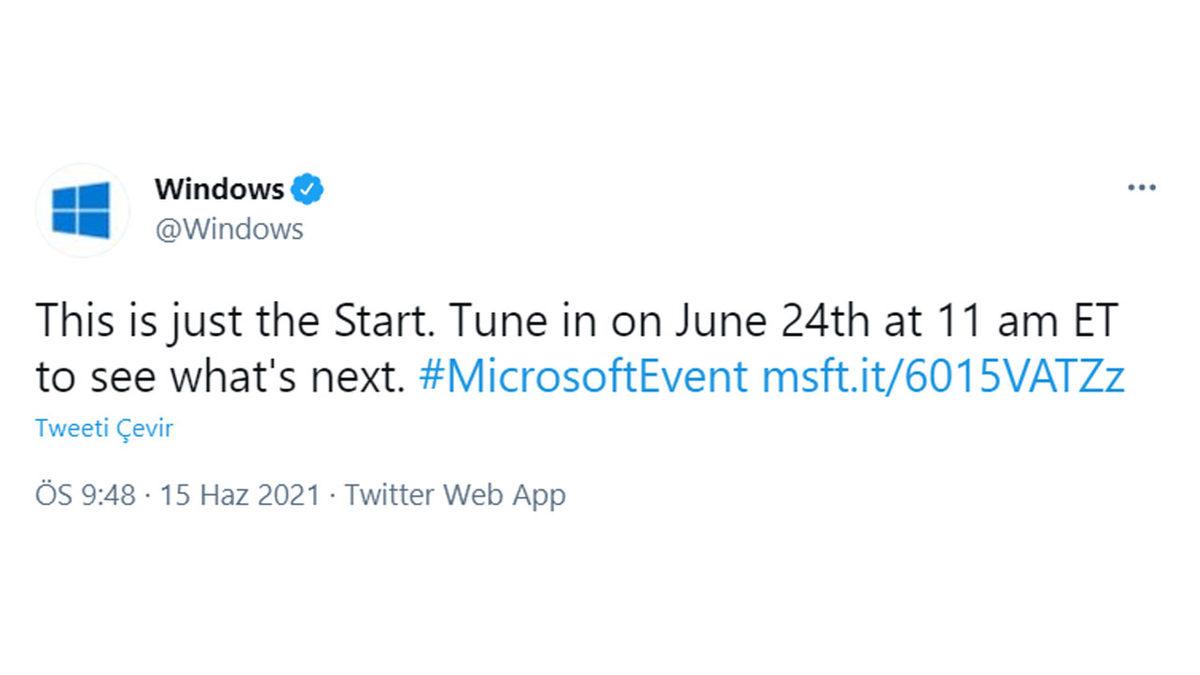Select the verified badge next to Windows
This screenshot has width=1200, height=675.
(307, 188)
